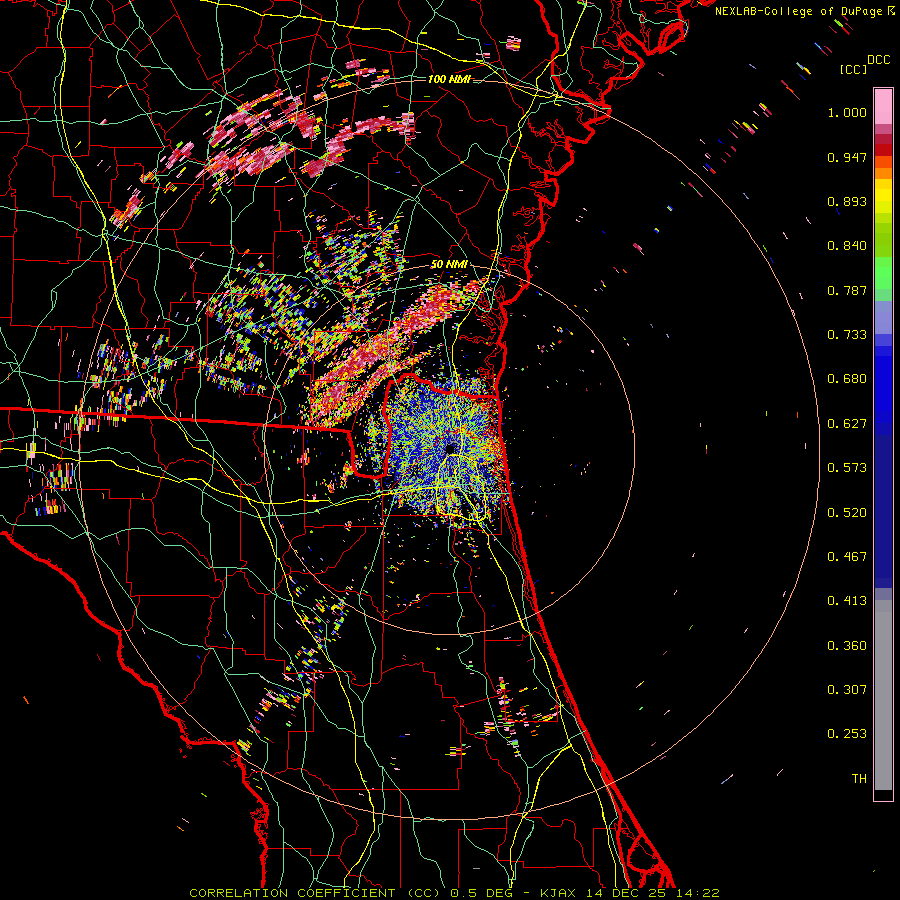Click the NEXLAB-College of DuPage label
Screen dimensions: 900x900
click(798, 11)
